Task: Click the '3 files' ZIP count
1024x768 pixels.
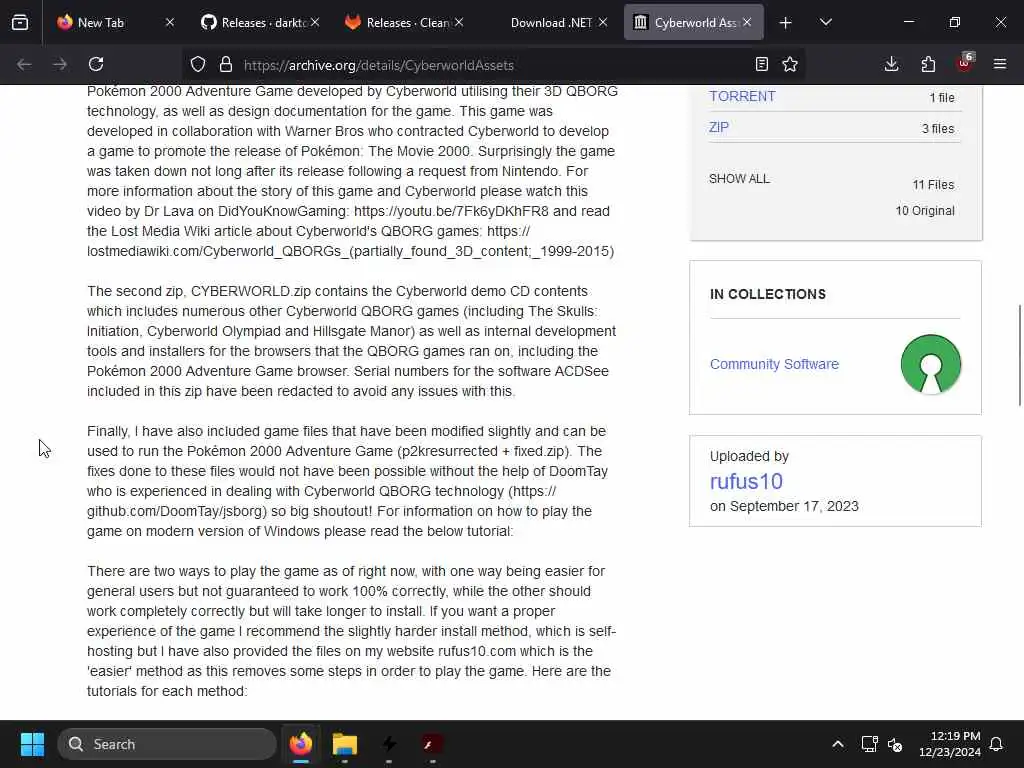Action: (938, 129)
